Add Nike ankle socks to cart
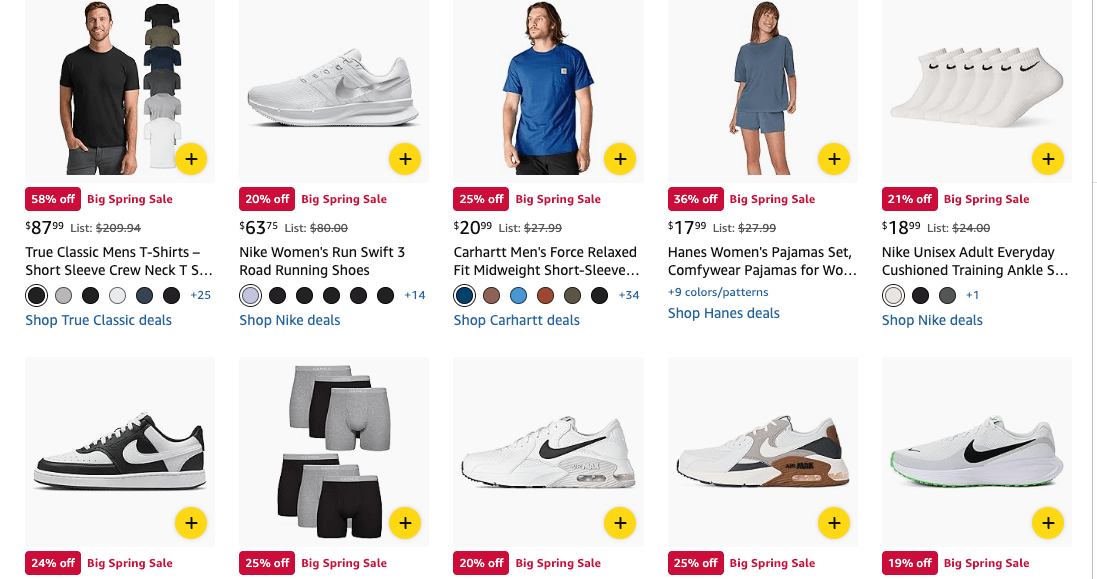1097x579 pixels. tap(1047, 158)
